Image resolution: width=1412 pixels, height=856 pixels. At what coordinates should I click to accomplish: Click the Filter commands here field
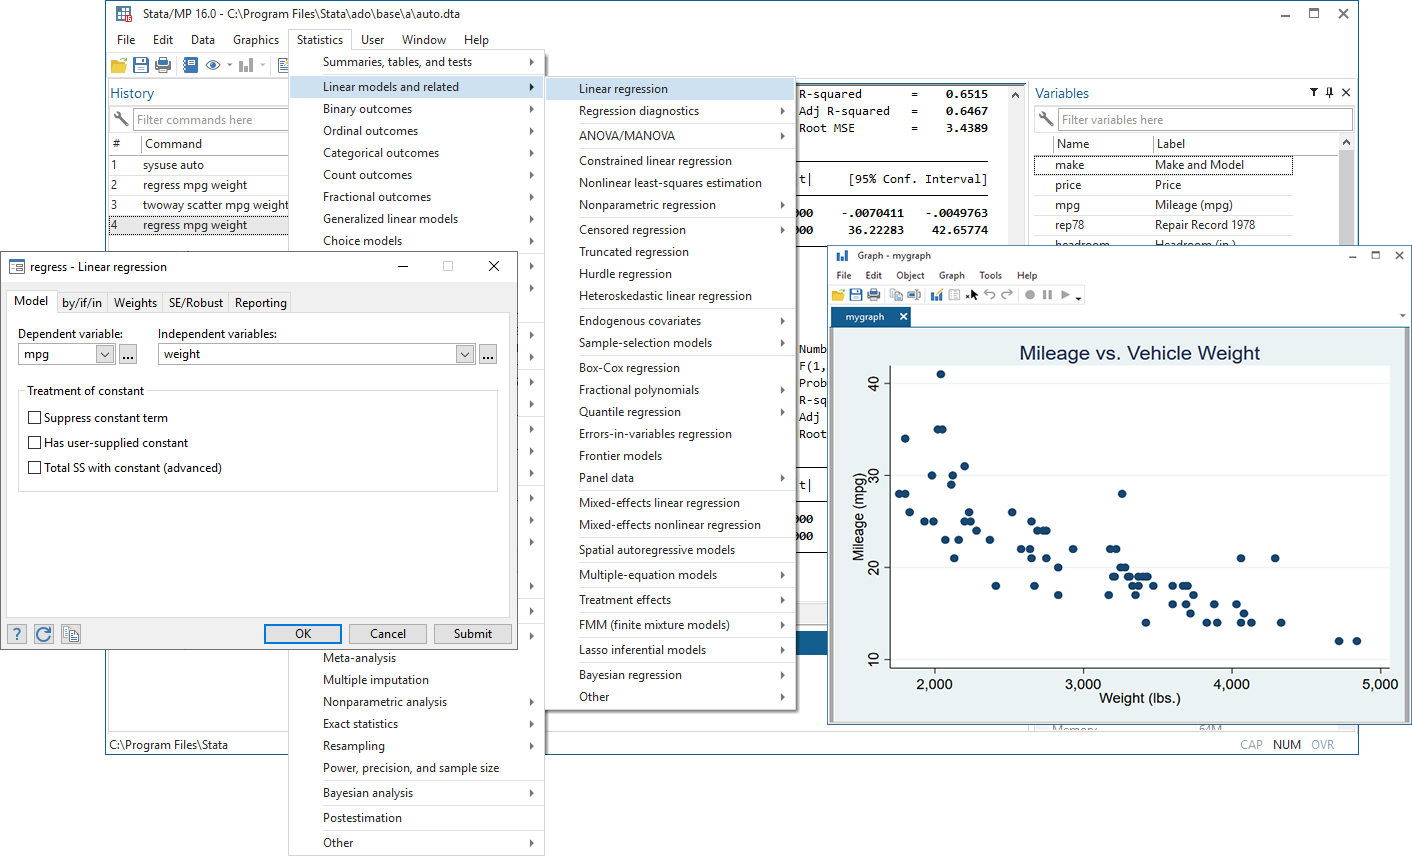(211, 120)
